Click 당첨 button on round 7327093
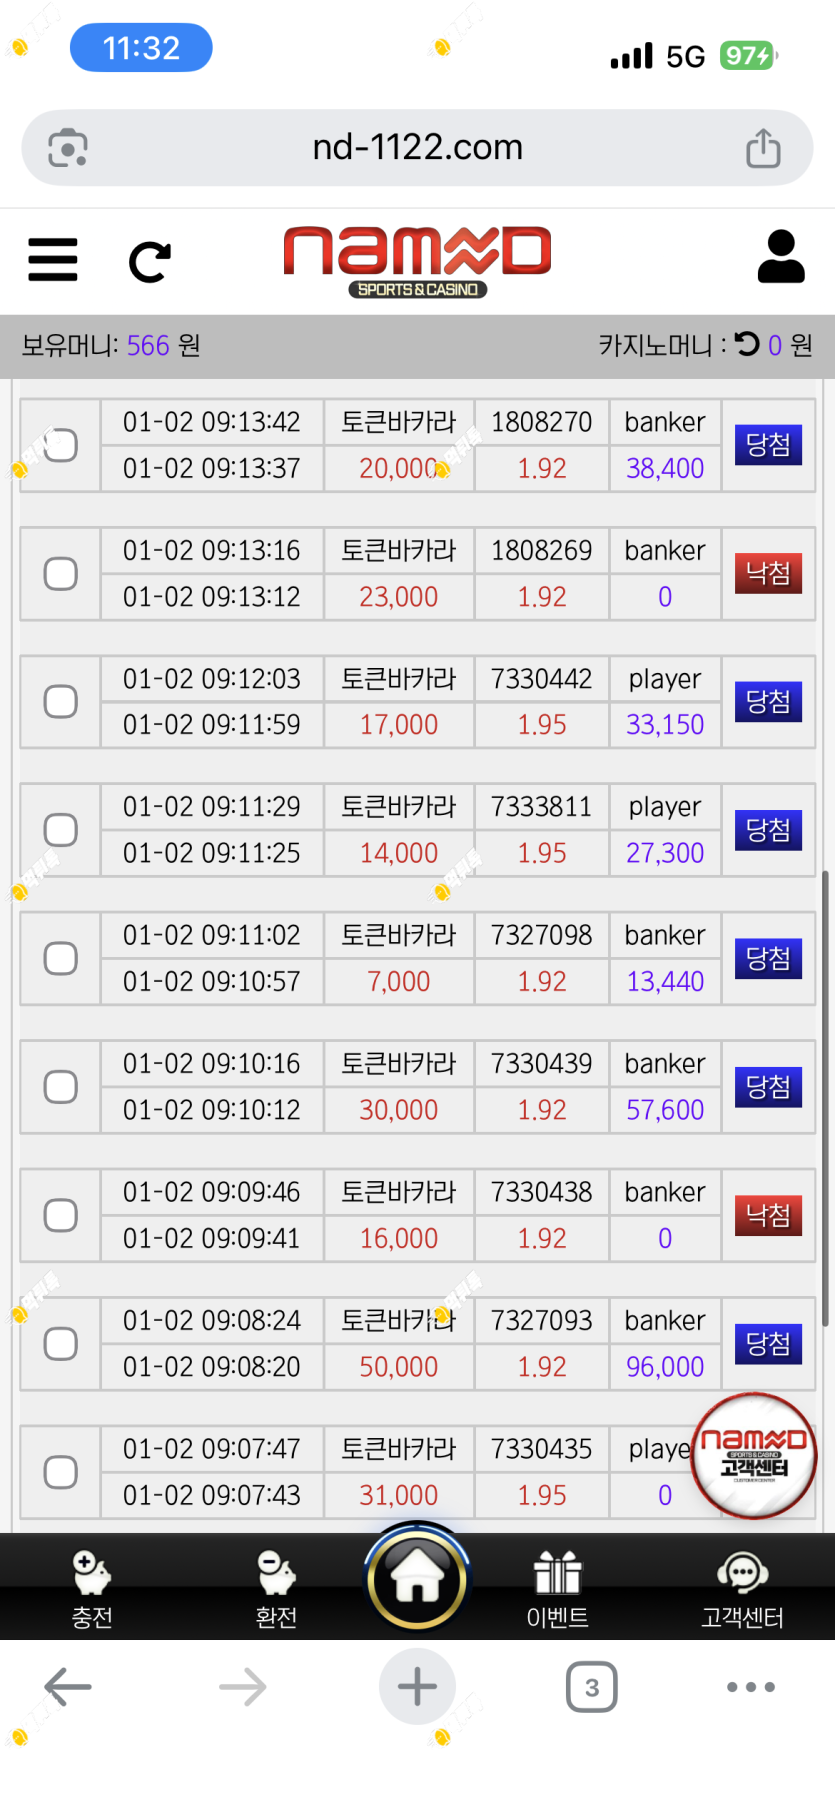The image size is (835, 1807). (x=768, y=1343)
